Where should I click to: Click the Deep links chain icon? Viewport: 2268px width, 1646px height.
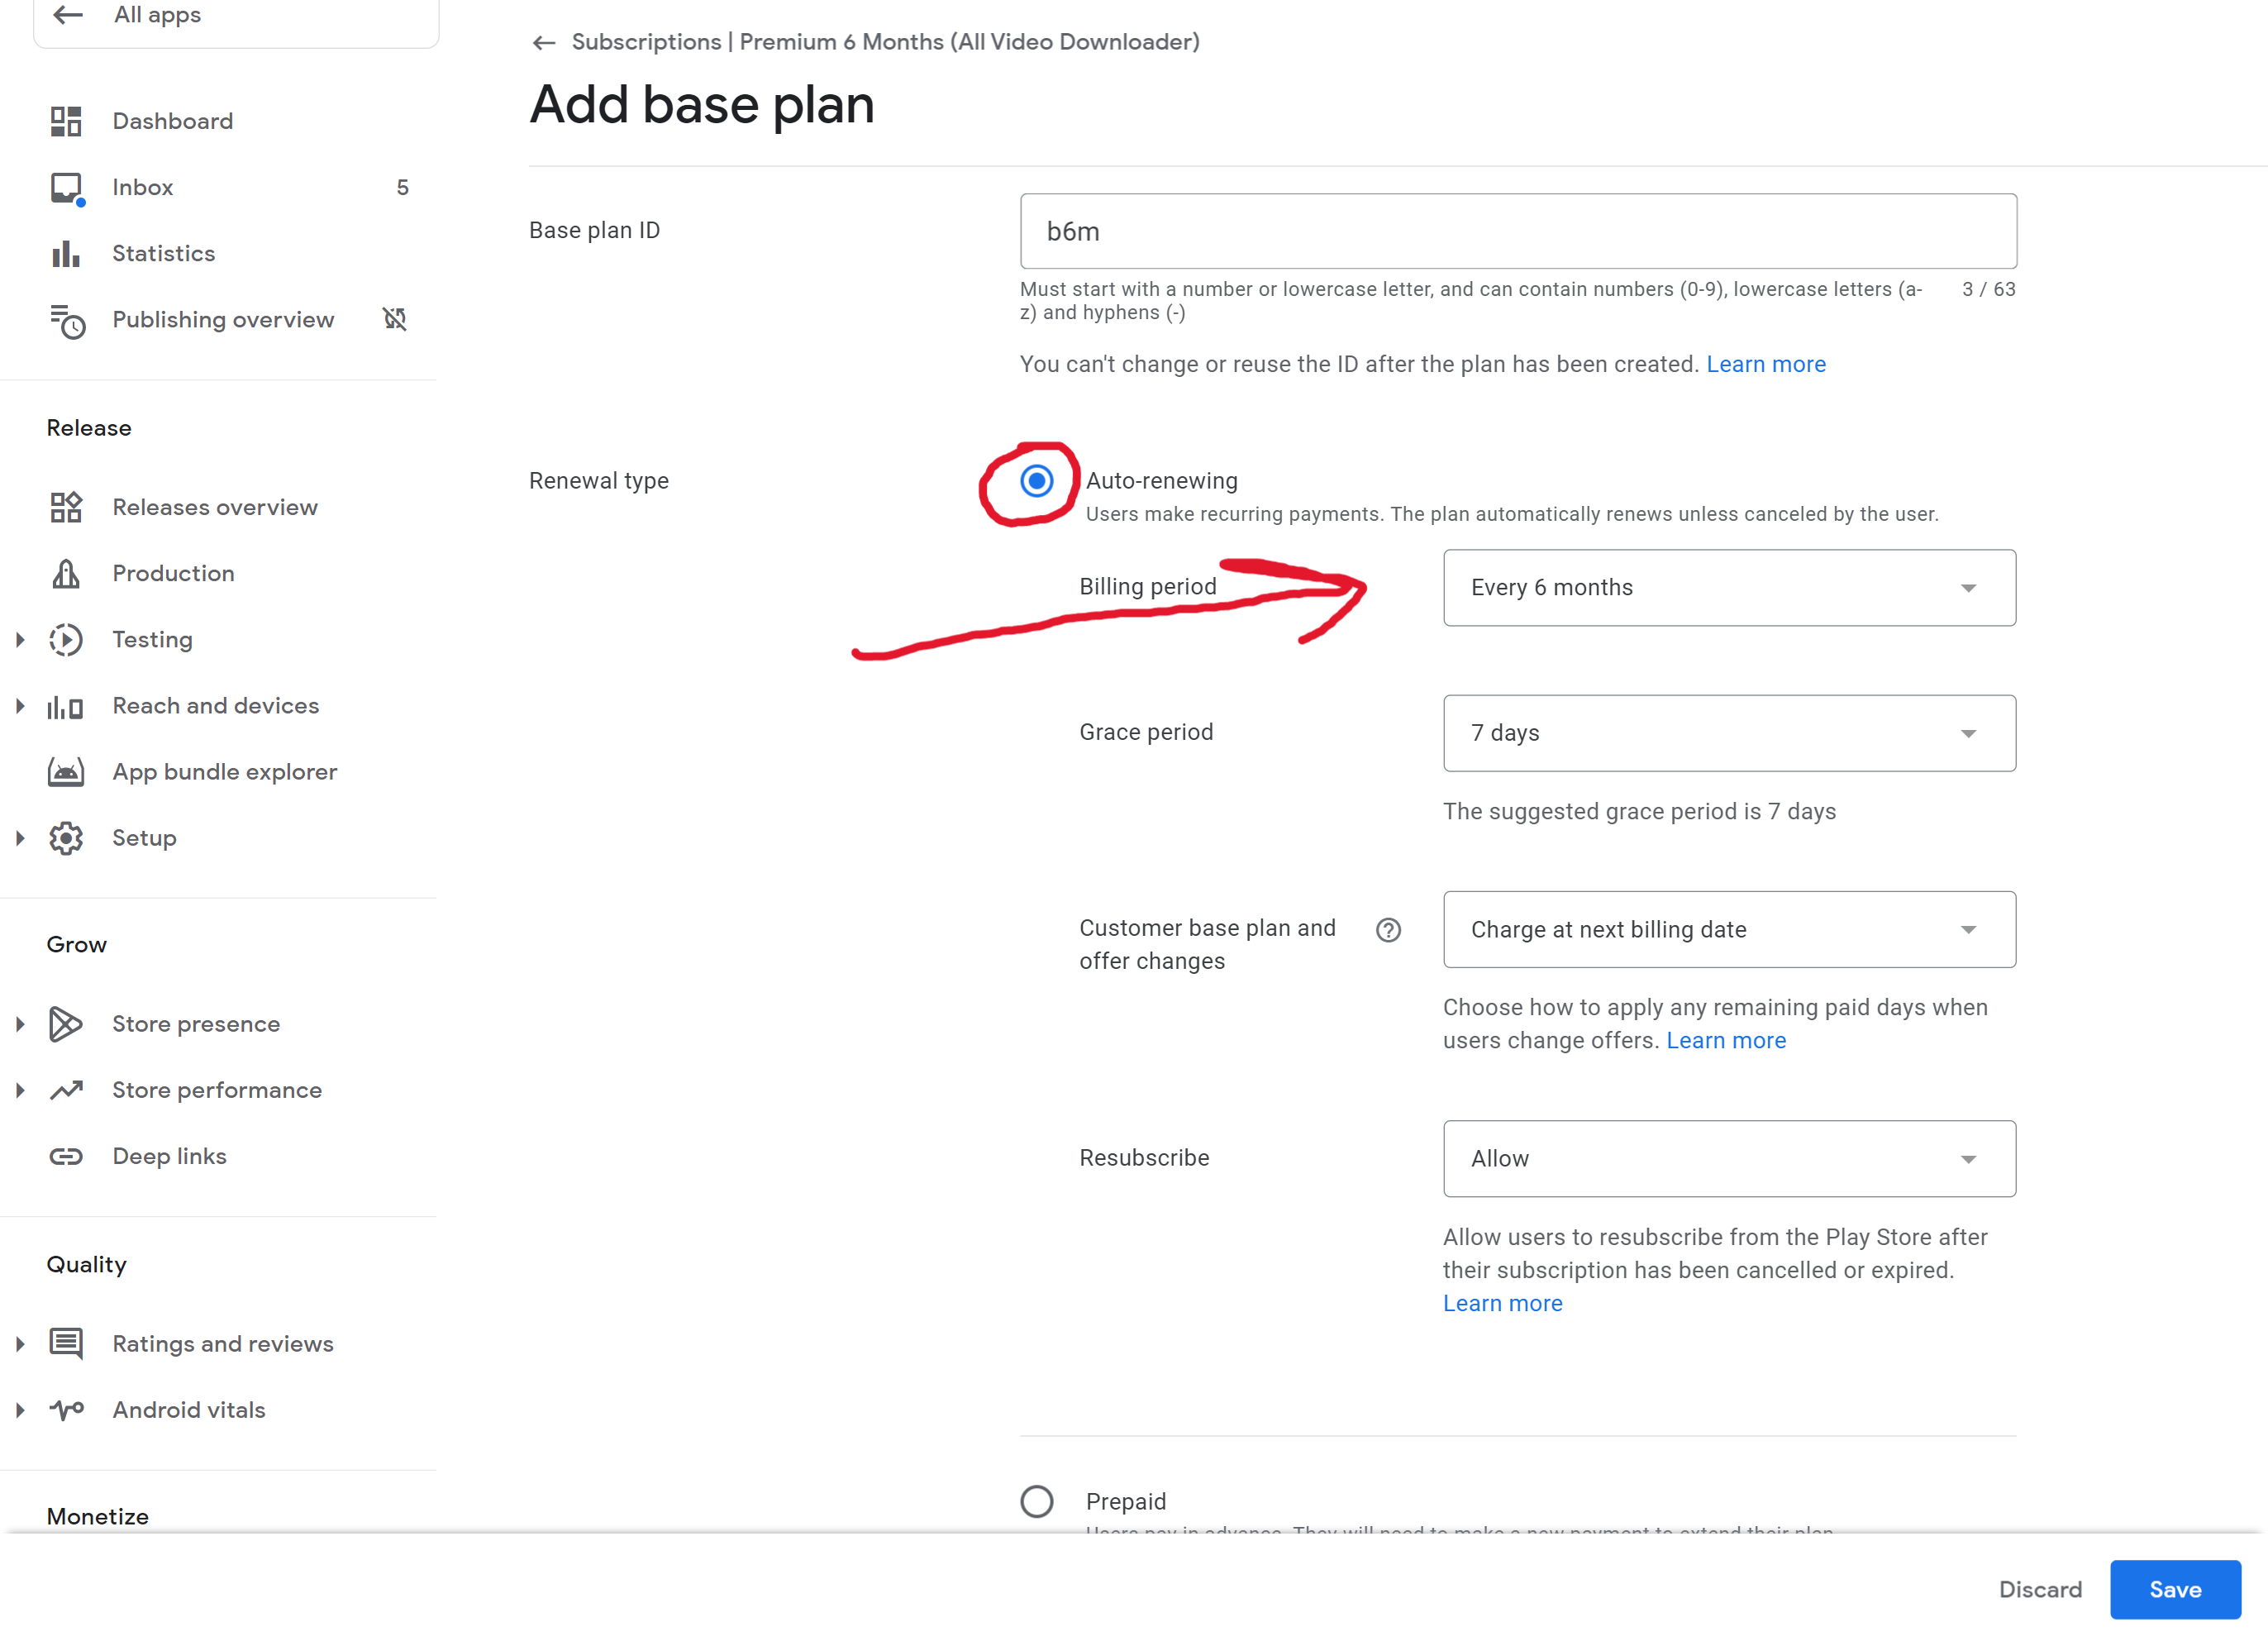(66, 1156)
